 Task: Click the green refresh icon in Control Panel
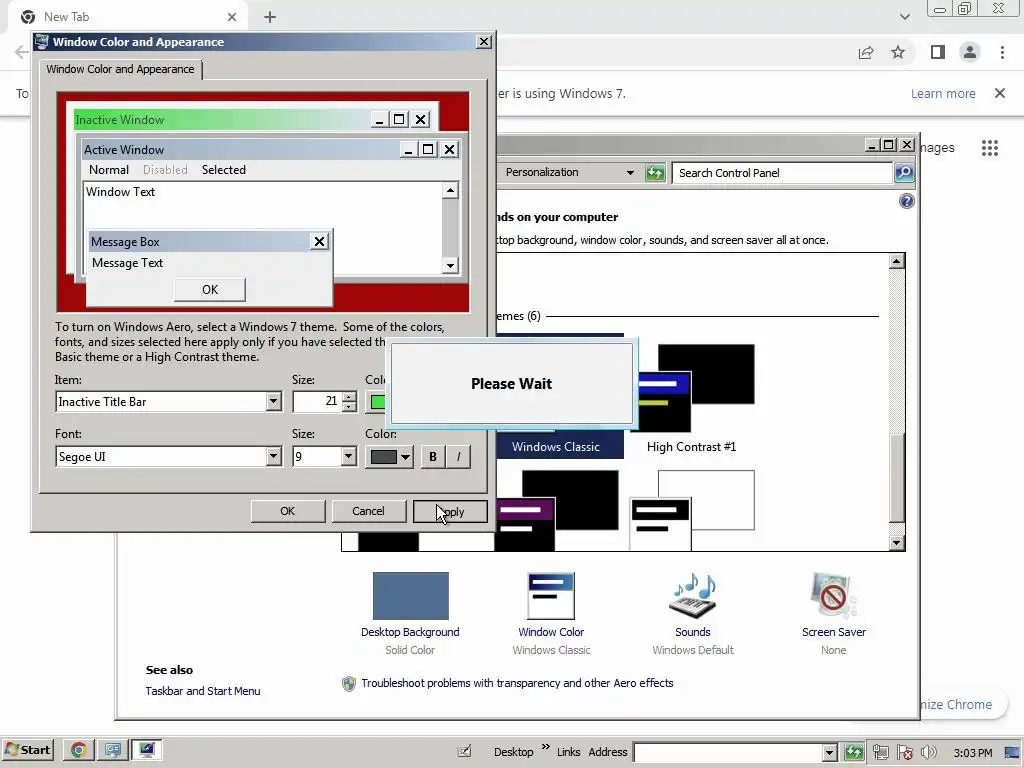pos(654,173)
